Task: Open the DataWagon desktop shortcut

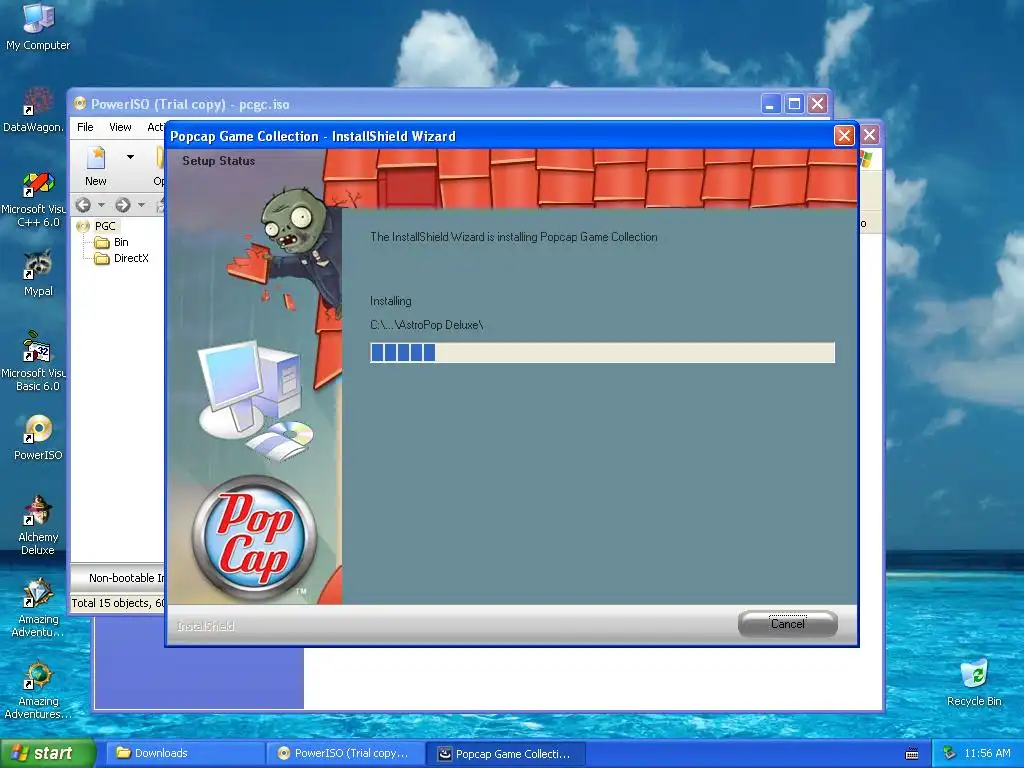Action: click(34, 110)
